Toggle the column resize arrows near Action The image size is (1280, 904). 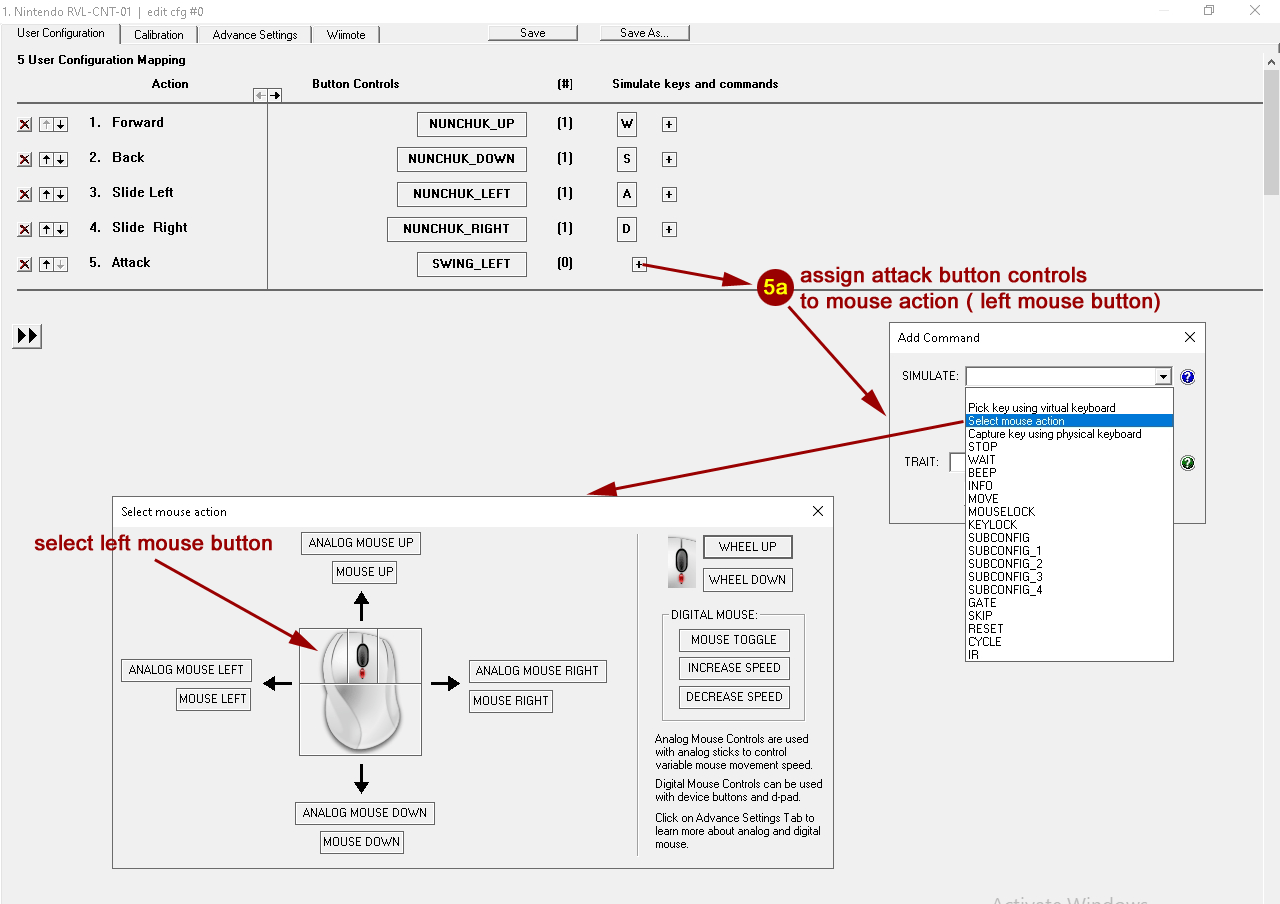click(267, 95)
